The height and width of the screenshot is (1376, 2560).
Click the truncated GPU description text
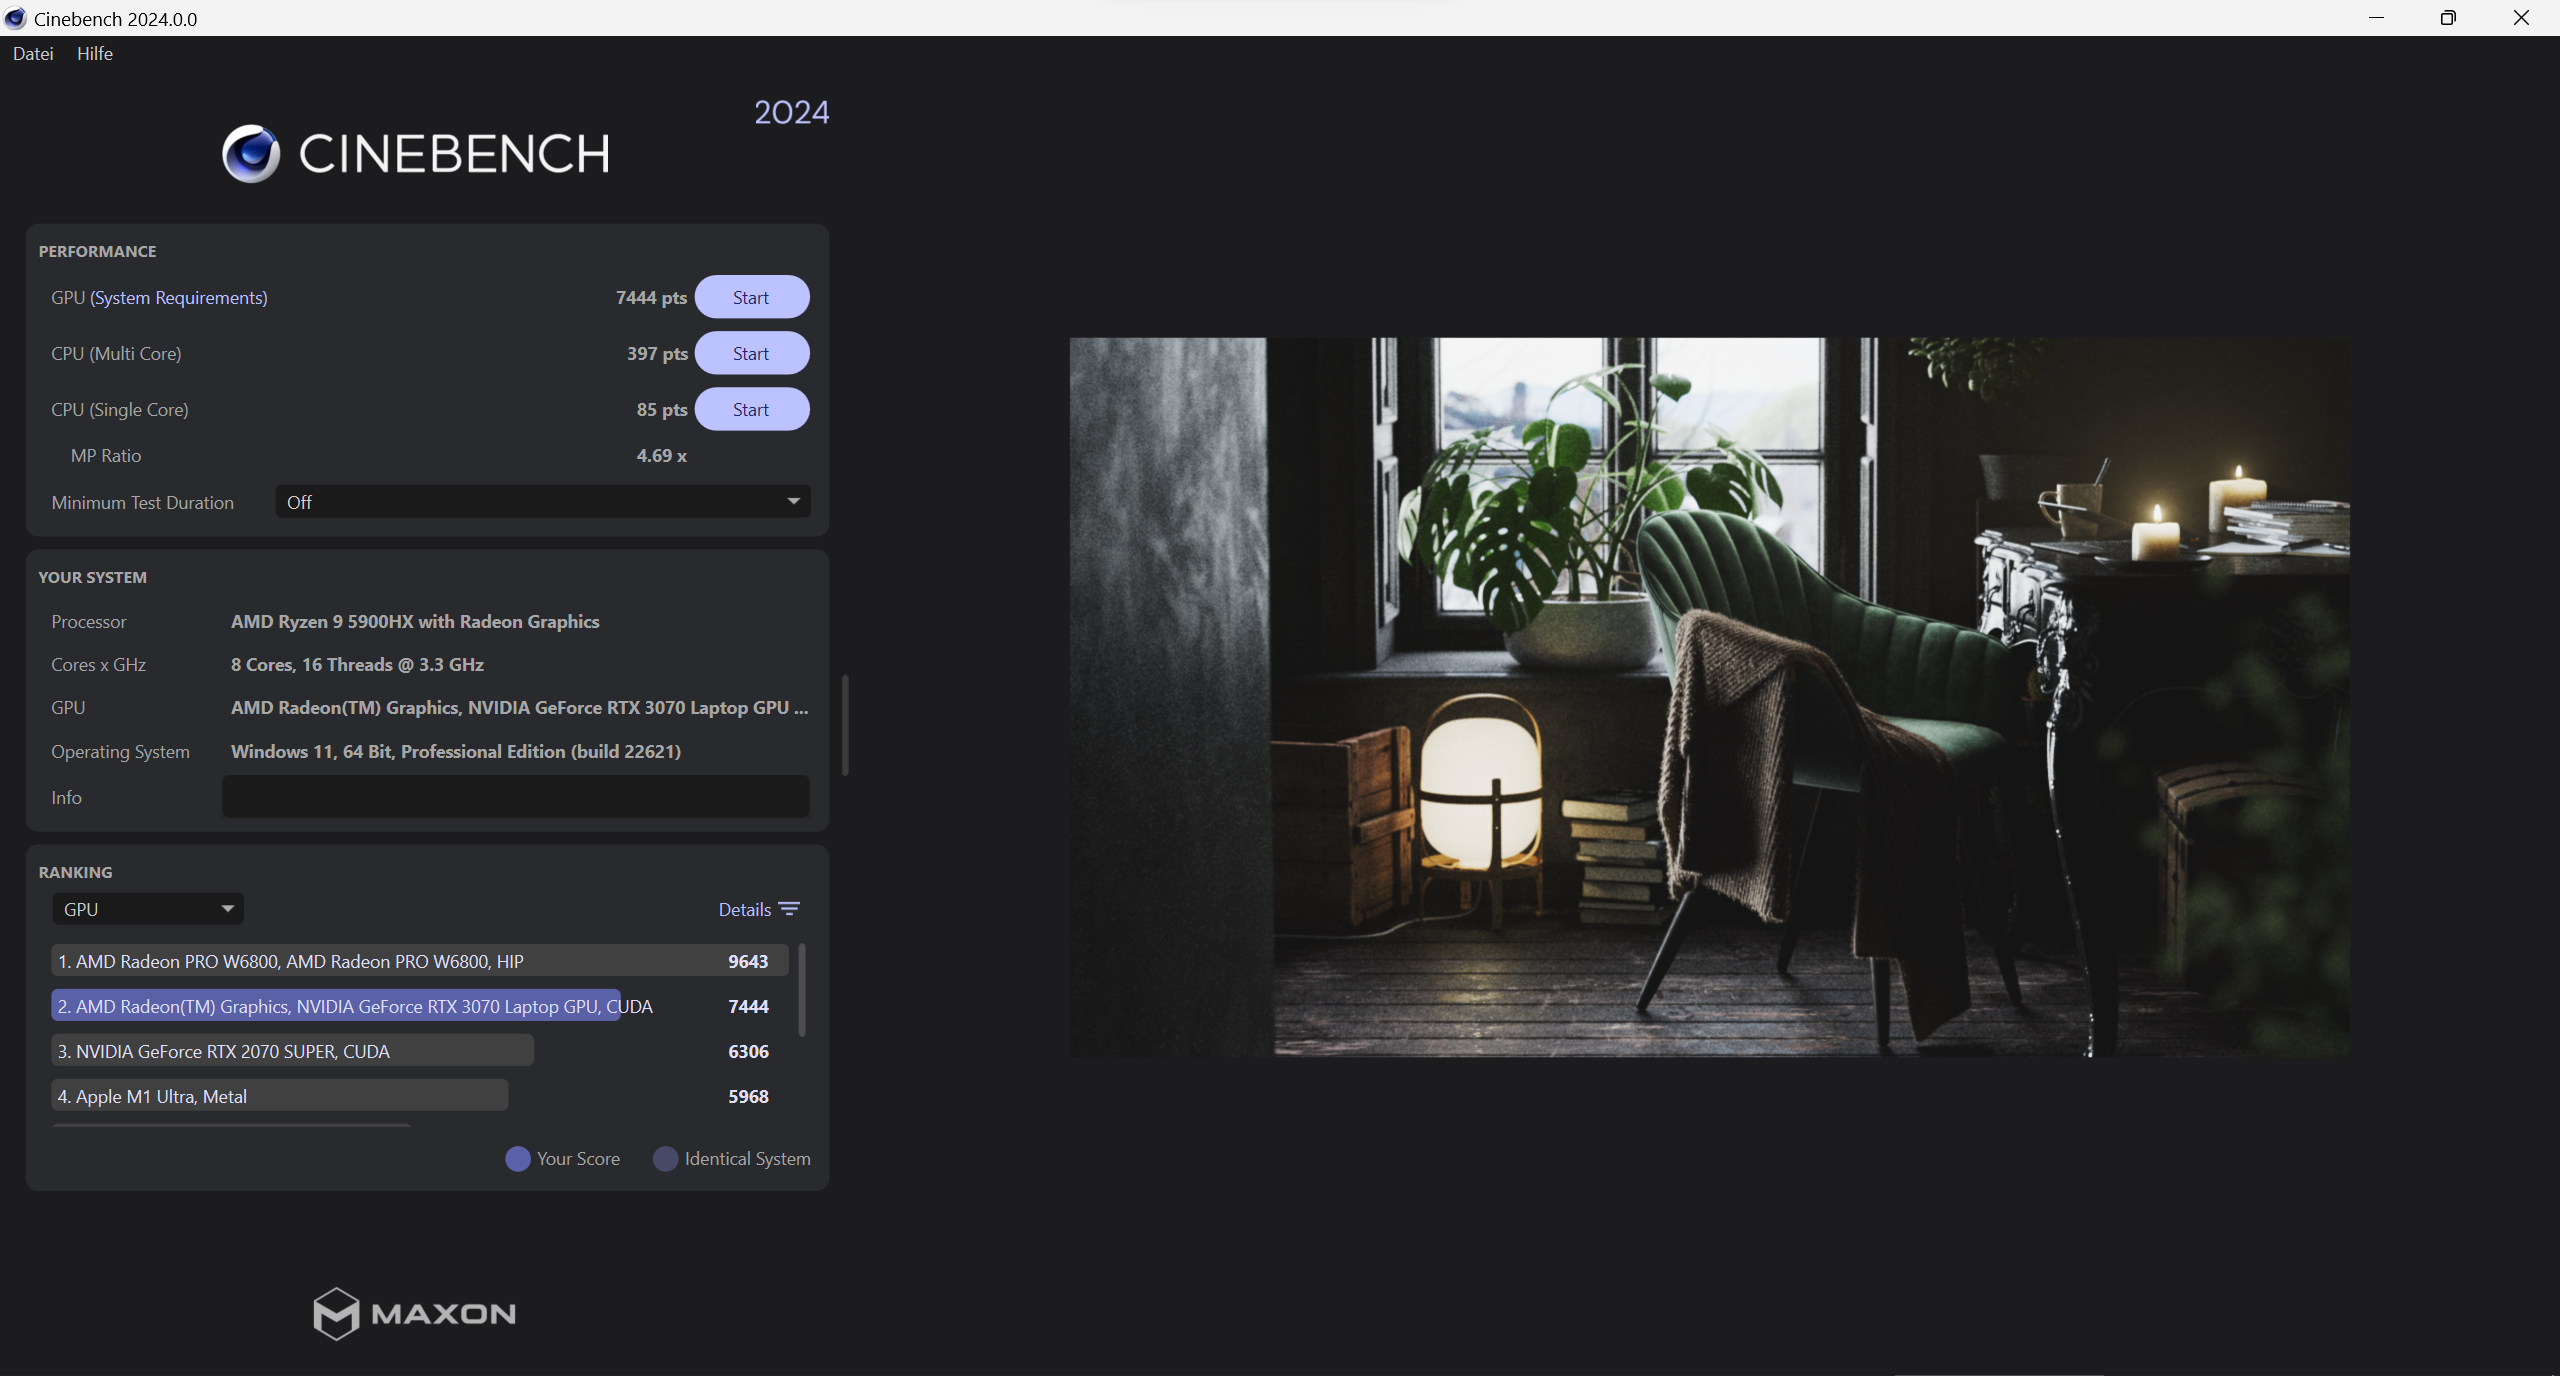(520, 708)
